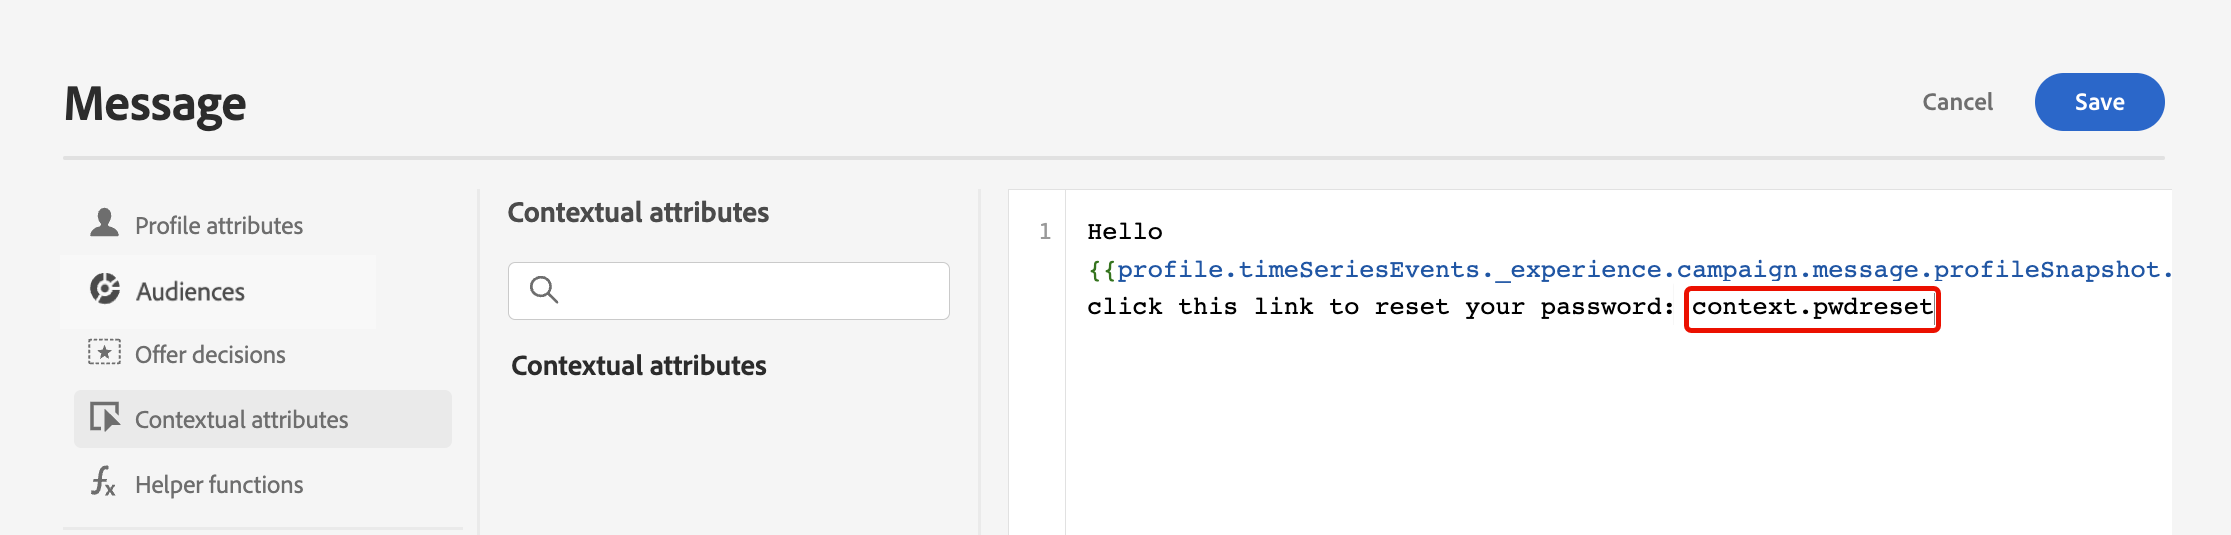Cancel editing the message
Viewport: 2231px width, 535px height.
pyautogui.click(x=1957, y=102)
